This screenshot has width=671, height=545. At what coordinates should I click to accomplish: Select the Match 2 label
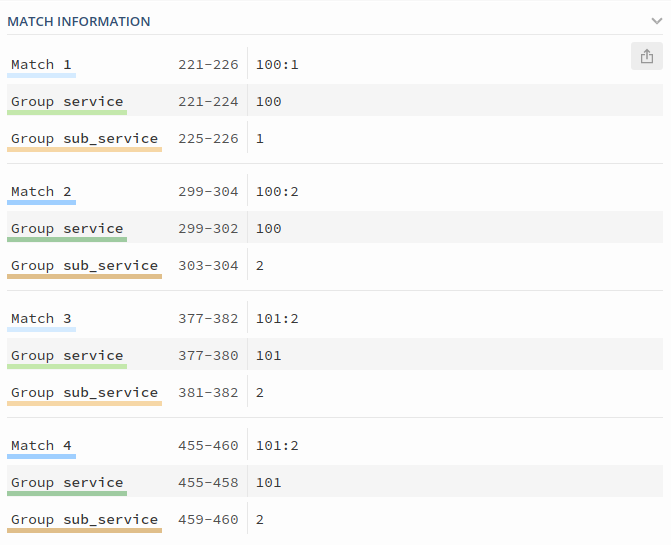tap(41, 192)
